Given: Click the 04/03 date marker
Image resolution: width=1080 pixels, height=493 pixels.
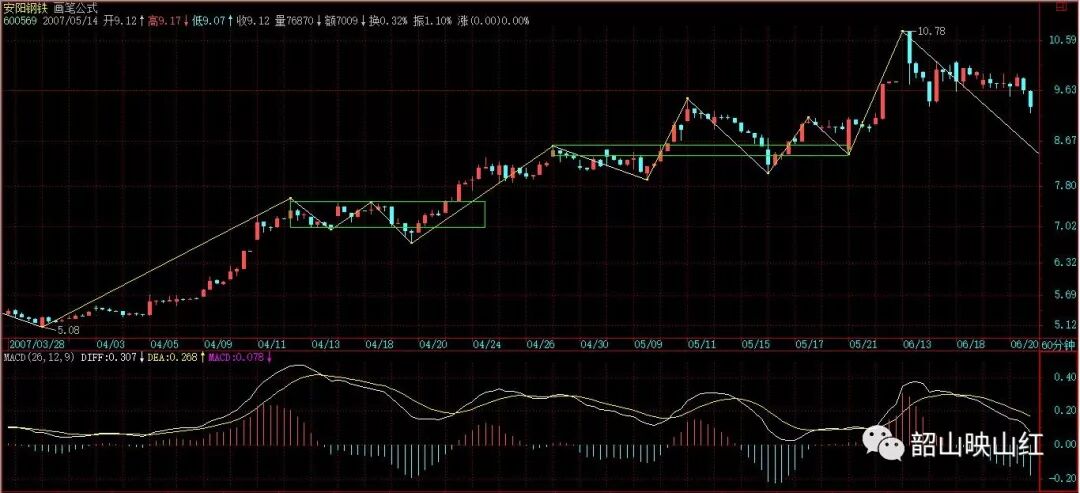Looking at the screenshot, I should click(x=110, y=344).
